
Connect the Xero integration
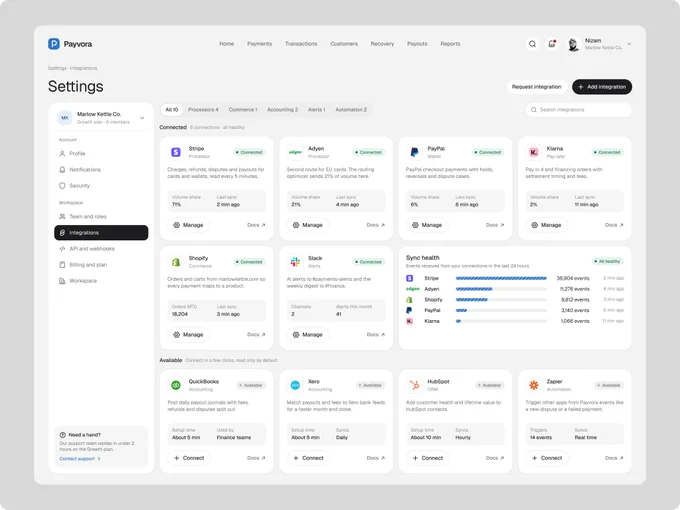click(x=308, y=458)
